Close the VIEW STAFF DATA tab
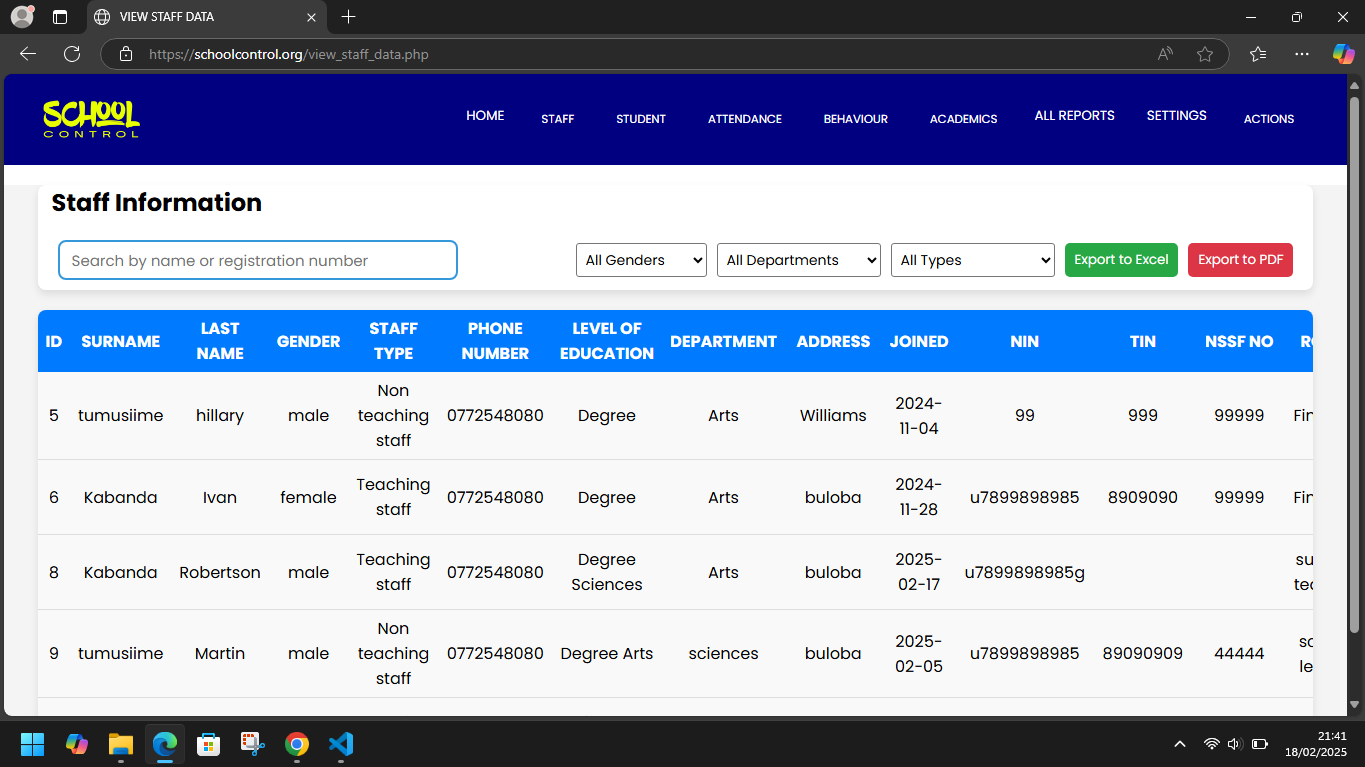Viewport: 1365px width, 767px height. click(311, 17)
